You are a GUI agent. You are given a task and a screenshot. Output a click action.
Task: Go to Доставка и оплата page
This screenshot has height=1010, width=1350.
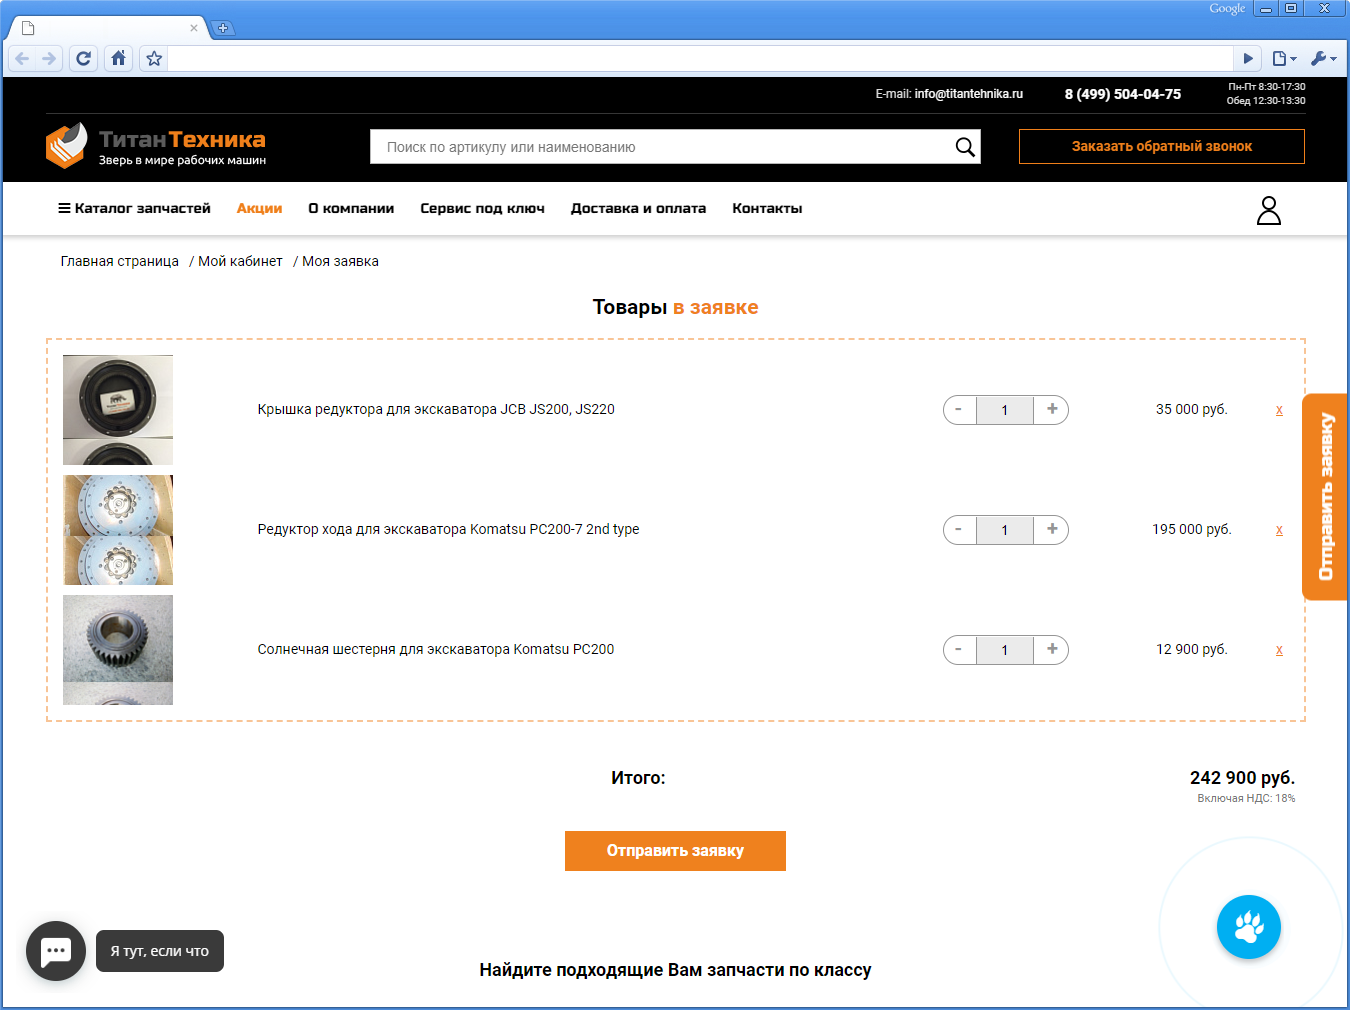pyautogui.click(x=638, y=208)
